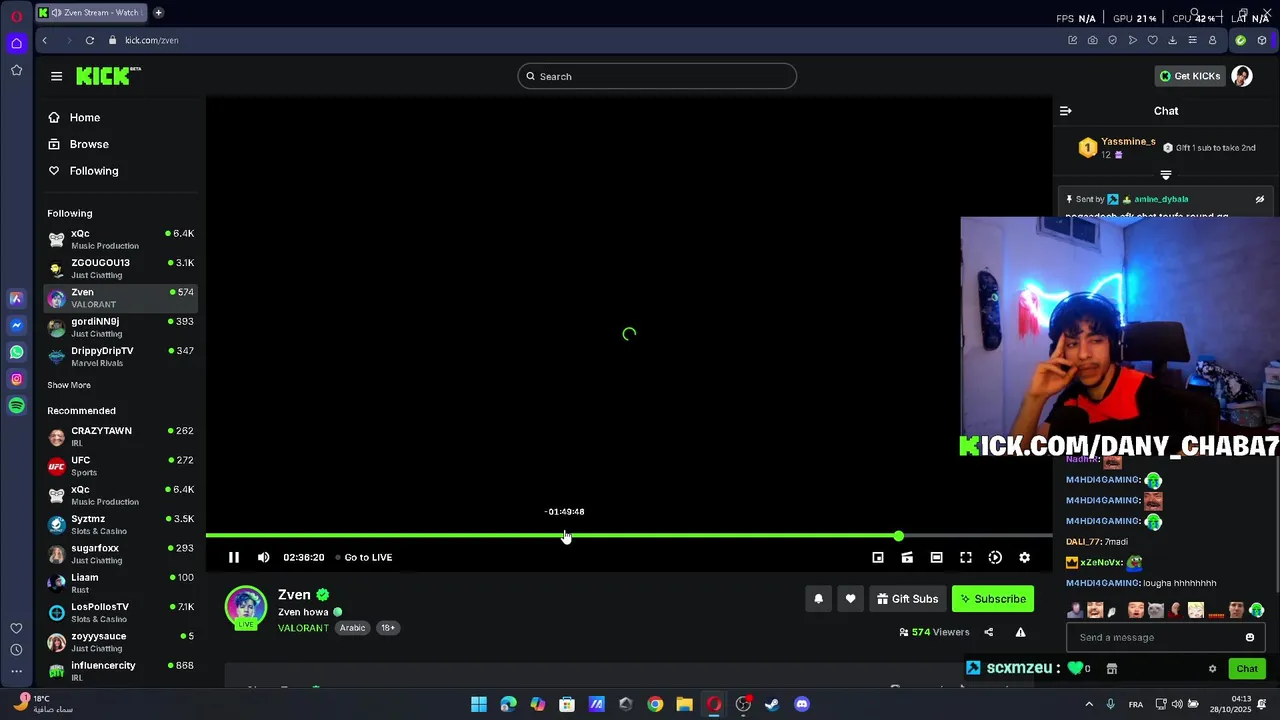Open the chat shop icon

point(1111,668)
